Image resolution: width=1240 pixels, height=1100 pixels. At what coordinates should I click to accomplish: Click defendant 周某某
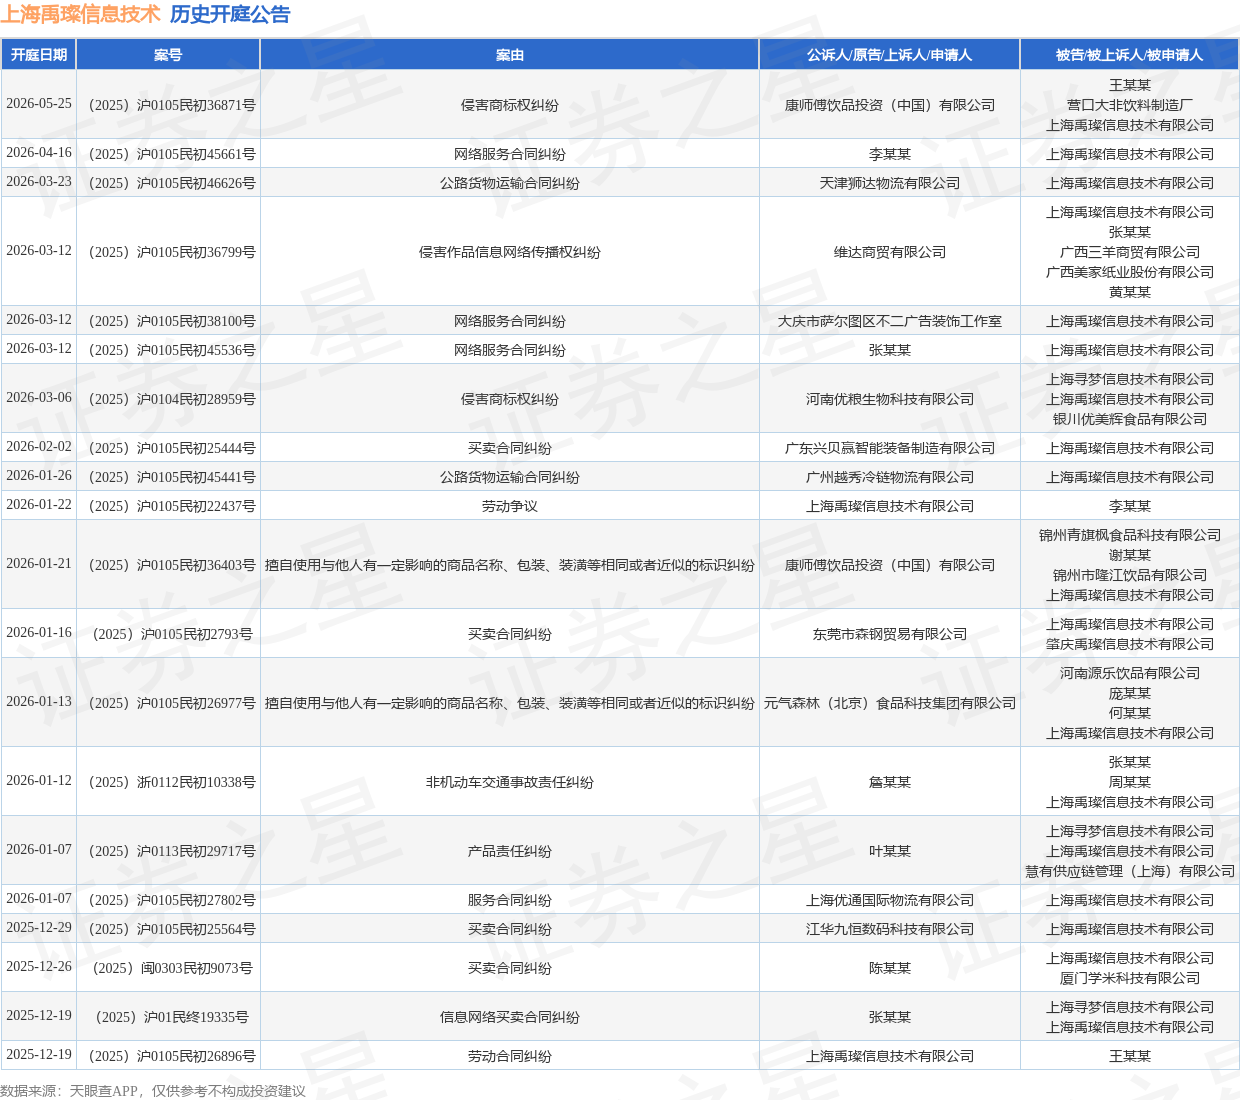pyautogui.click(x=1130, y=782)
